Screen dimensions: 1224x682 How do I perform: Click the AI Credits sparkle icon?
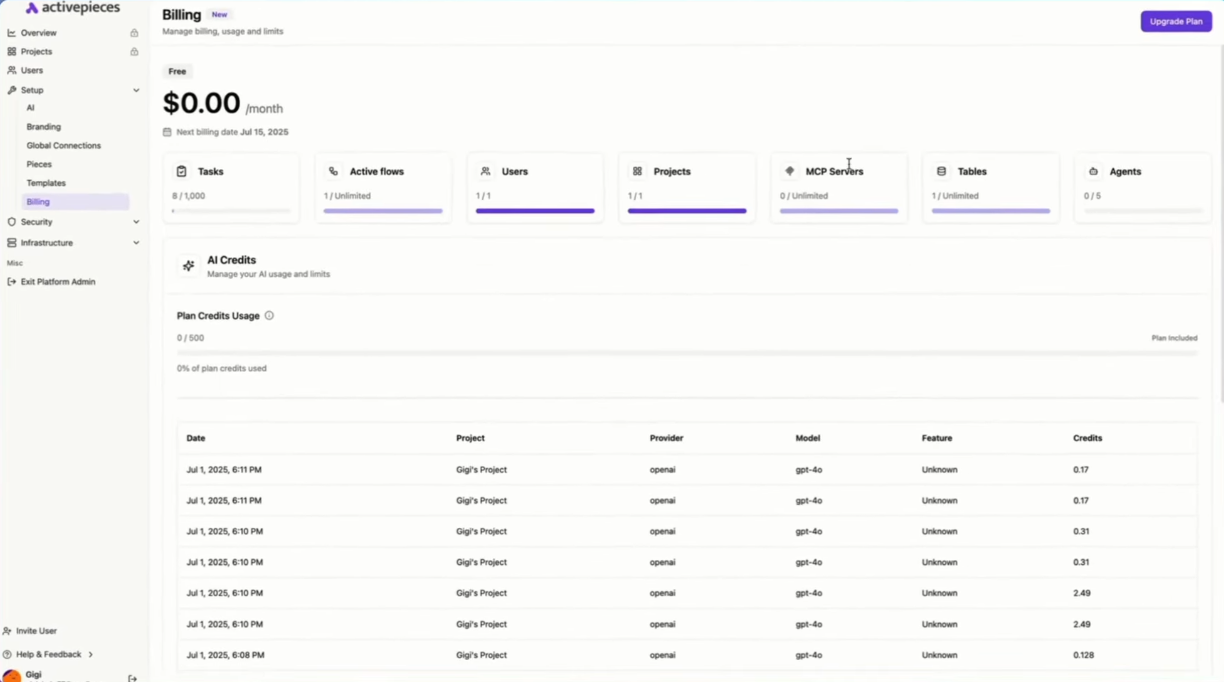[x=188, y=266]
